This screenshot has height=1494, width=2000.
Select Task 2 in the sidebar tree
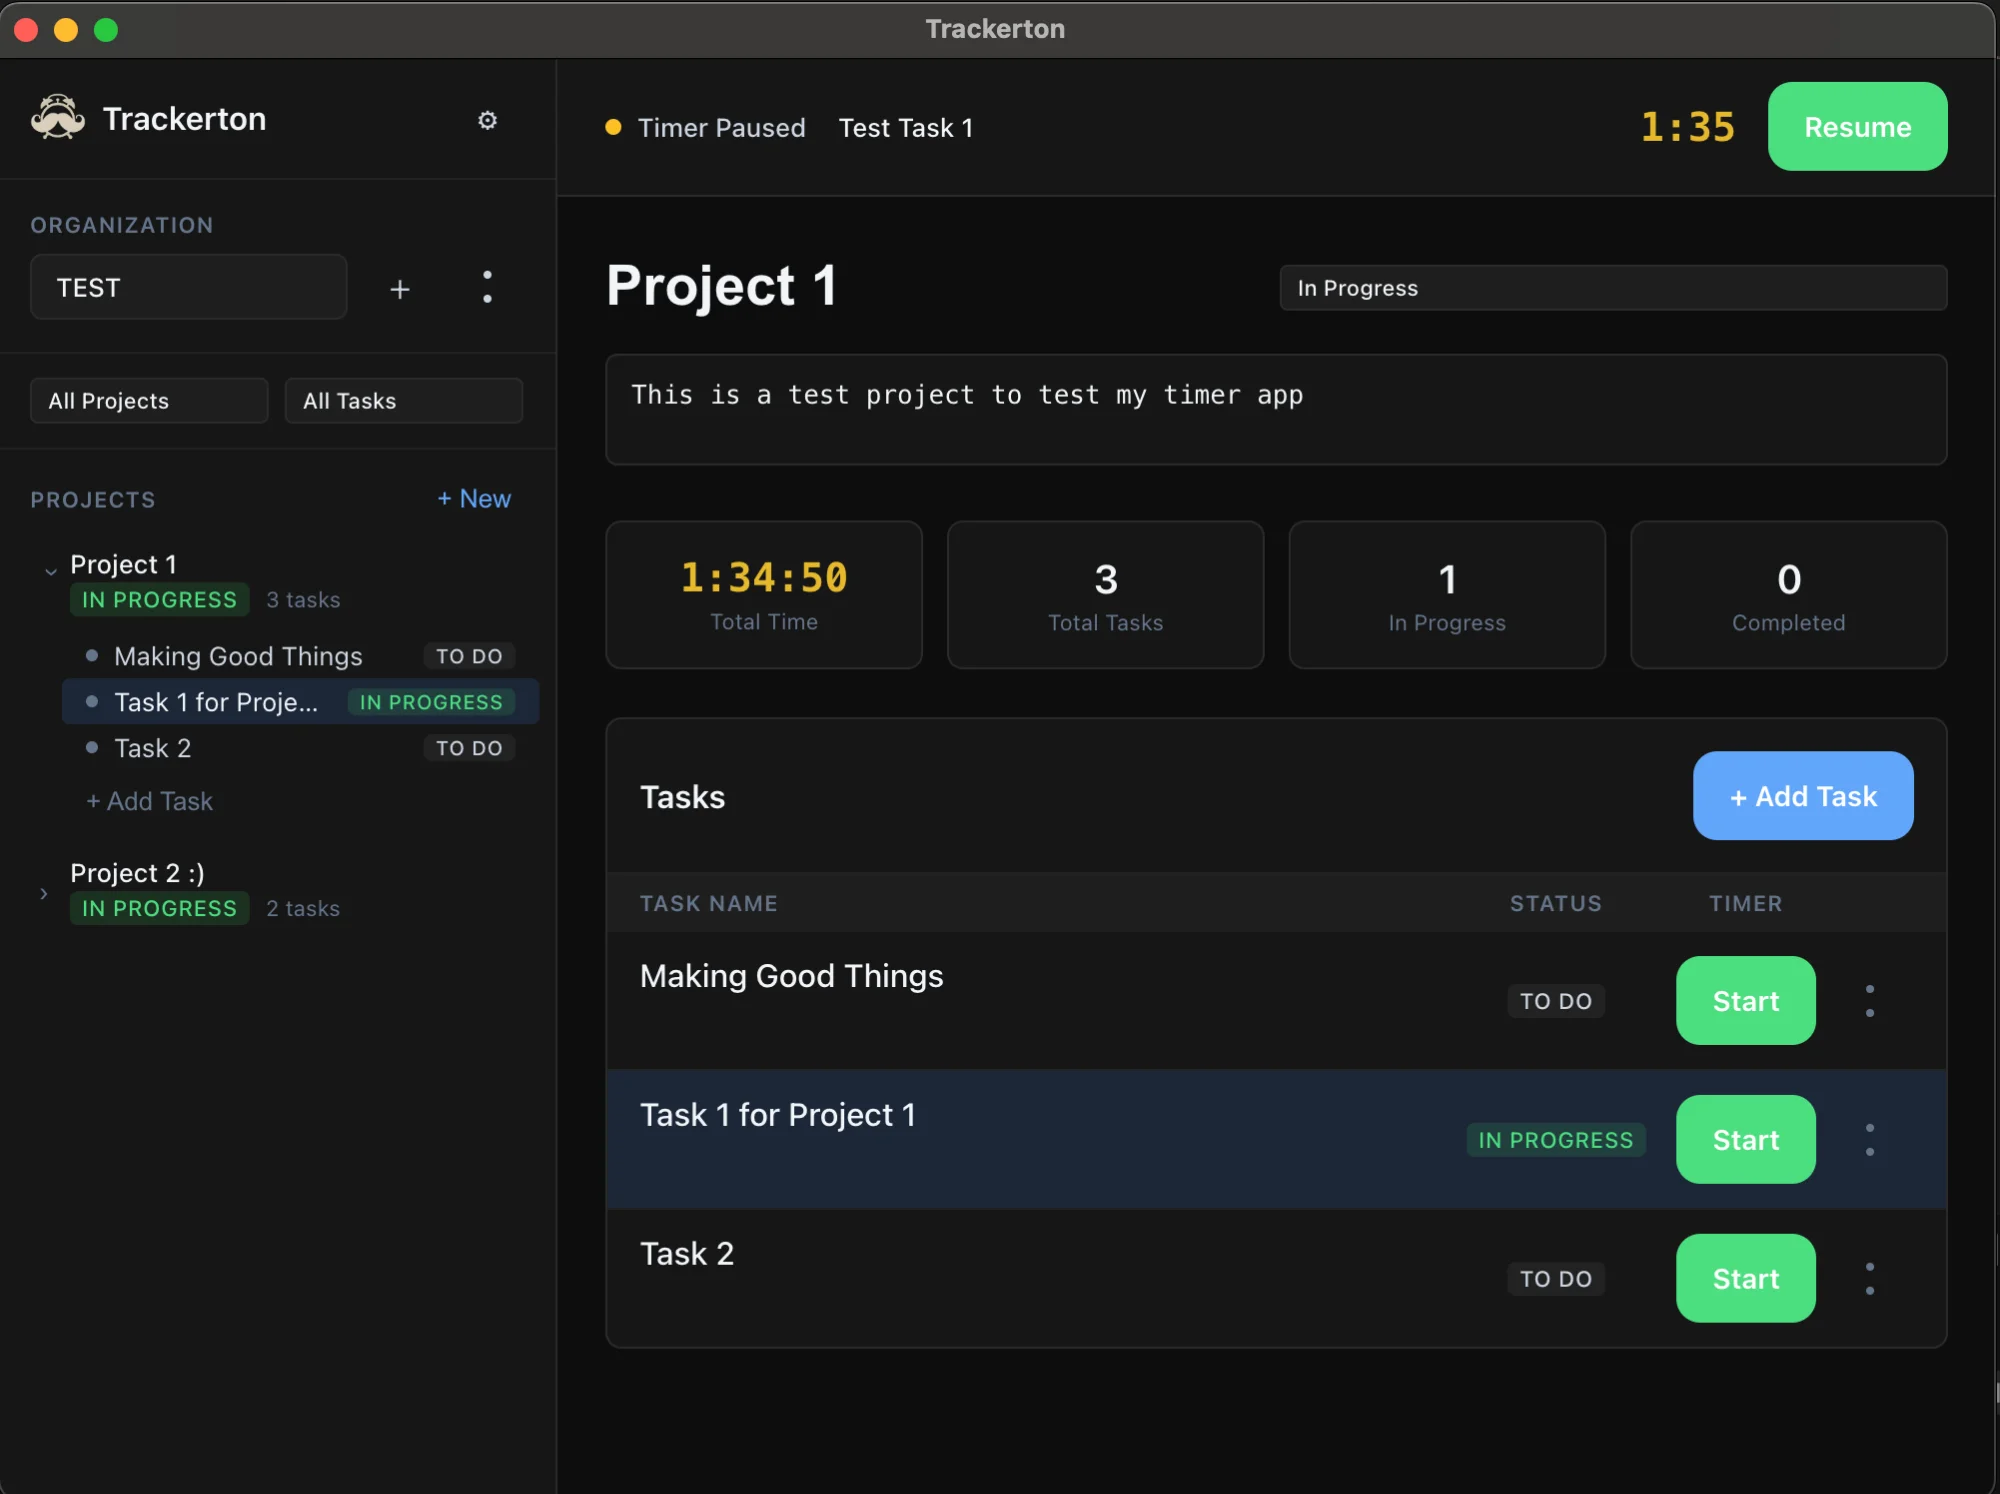151,748
